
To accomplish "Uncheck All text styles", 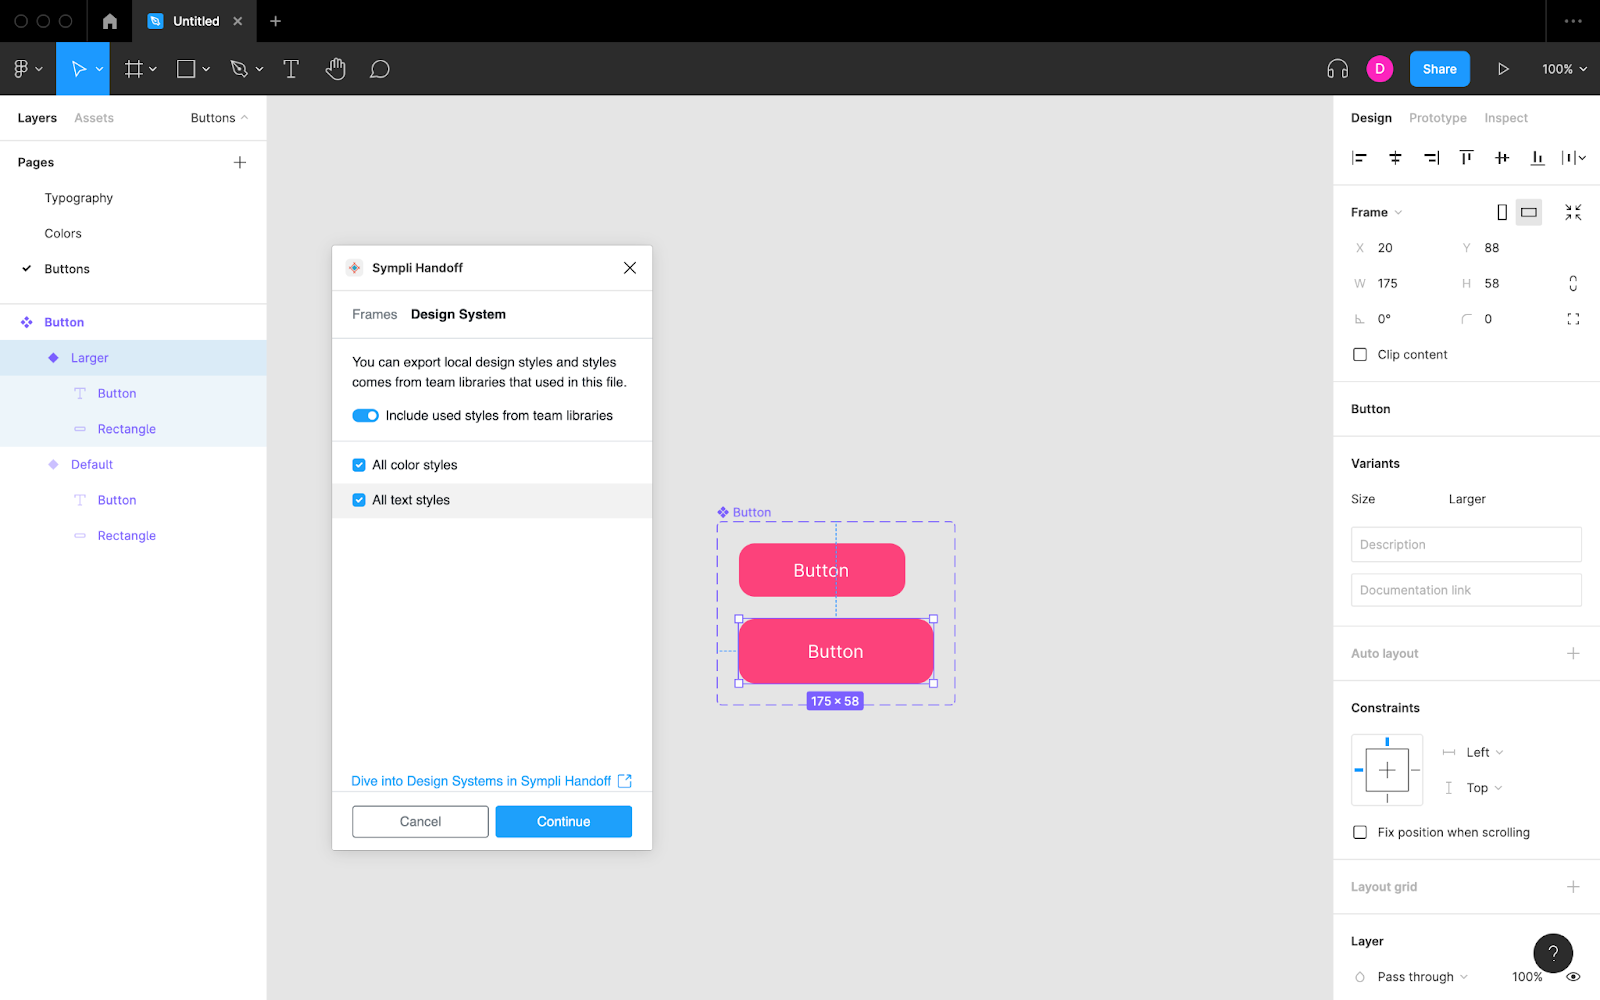I will (359, 500).
